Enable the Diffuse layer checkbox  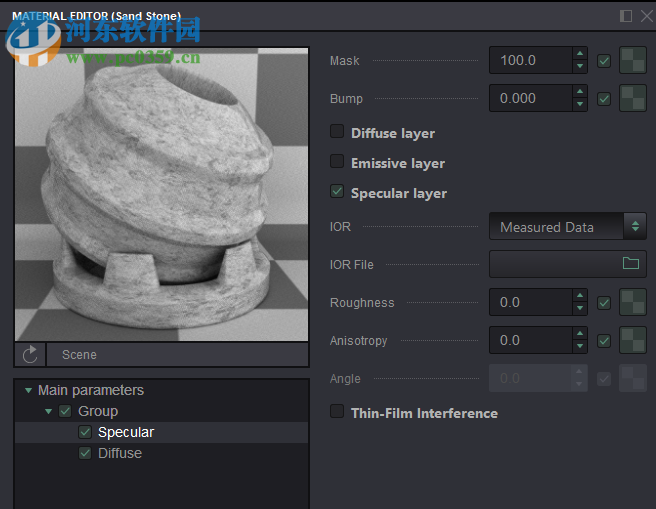point(337,133)
